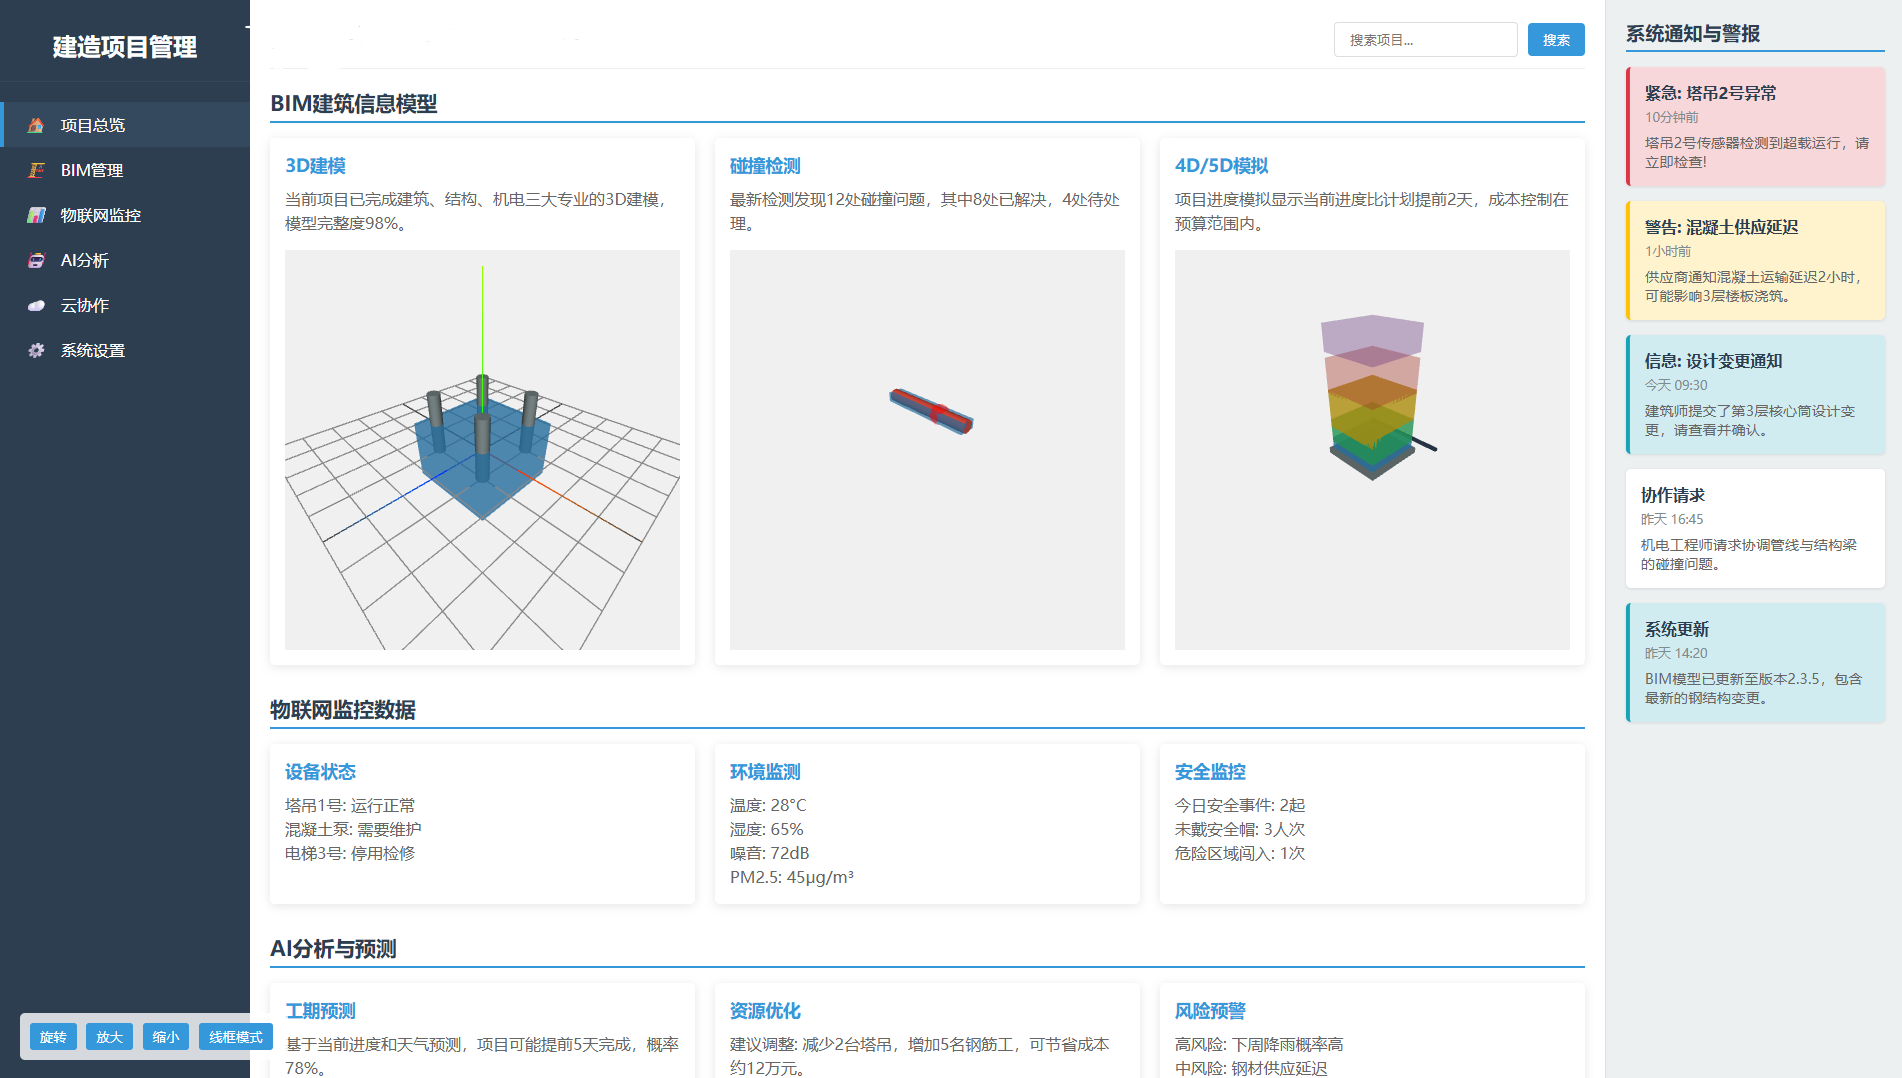The height and width of the screenshot is (1078, 1902).
Task: Open the 警告: 混凝土供应延迟 notification
Action: click(1755, 261)
